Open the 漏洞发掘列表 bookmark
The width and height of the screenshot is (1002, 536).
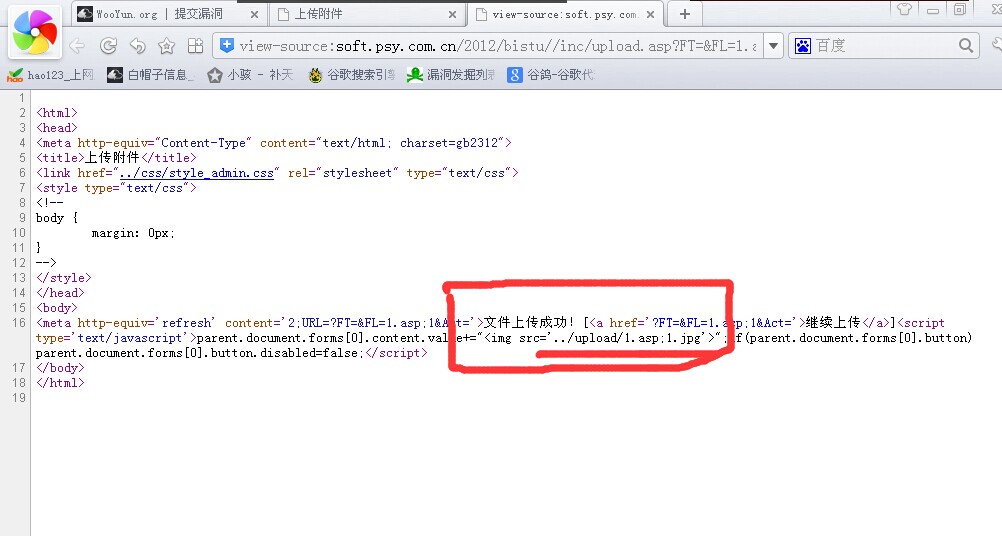(451, 75)
